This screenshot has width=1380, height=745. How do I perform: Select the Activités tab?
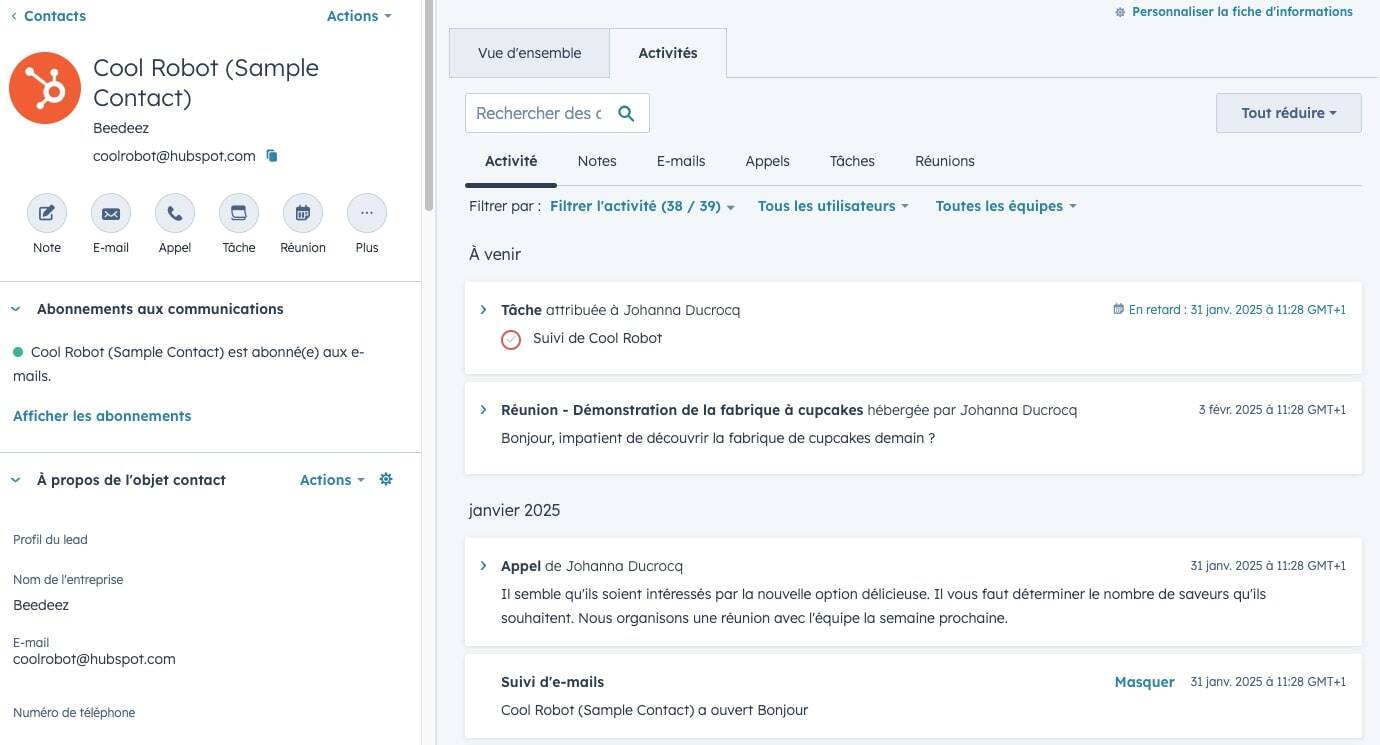click(668, 53)
